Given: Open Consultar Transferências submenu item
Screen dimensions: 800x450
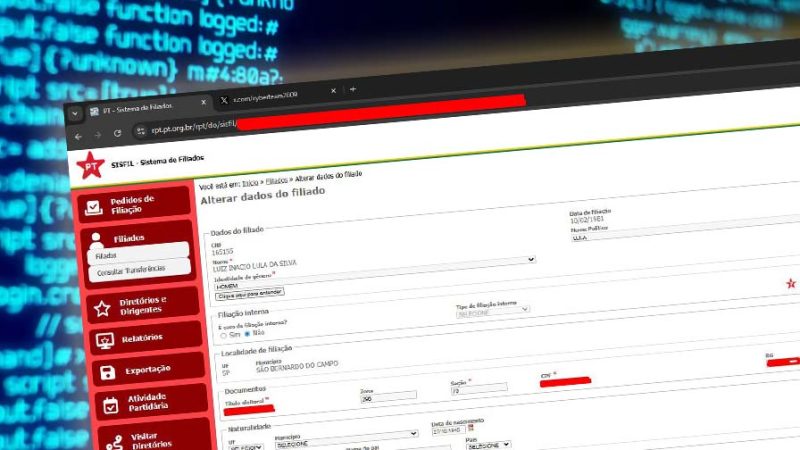Looking at the screenshot, I should (139, 269).
